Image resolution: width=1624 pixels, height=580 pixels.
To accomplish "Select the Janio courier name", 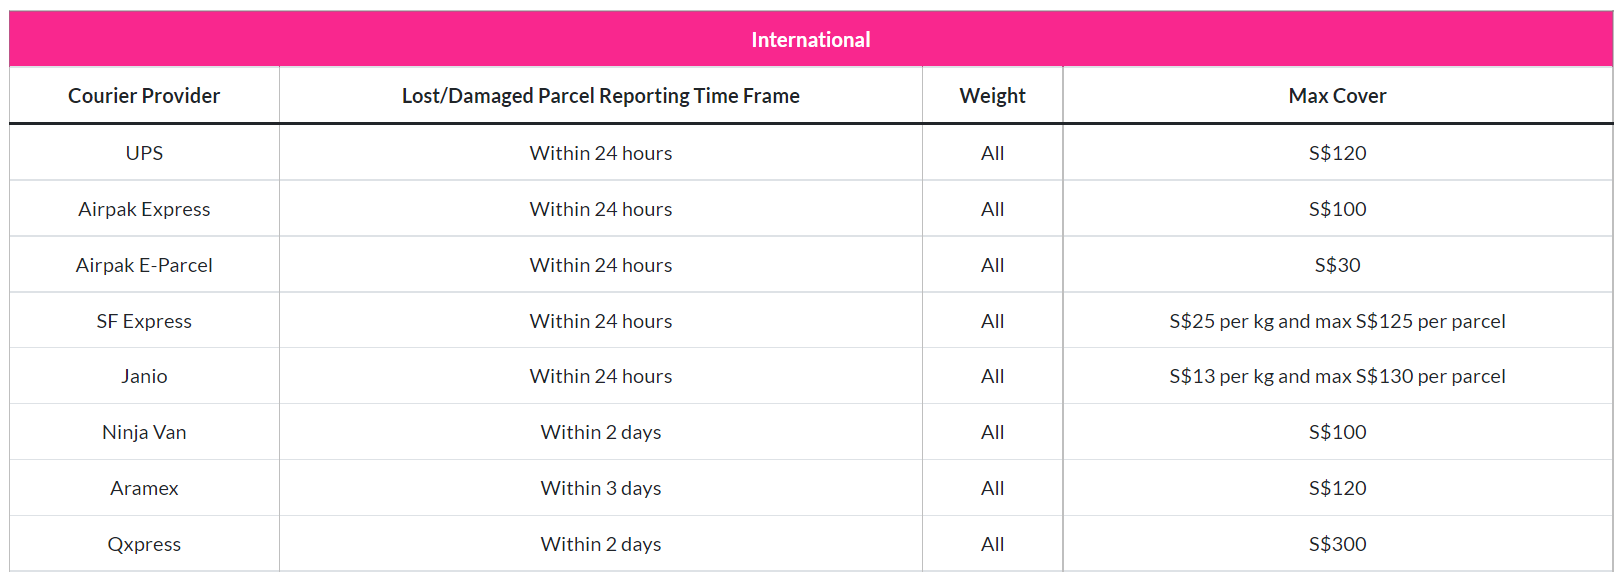I will 144,376.
